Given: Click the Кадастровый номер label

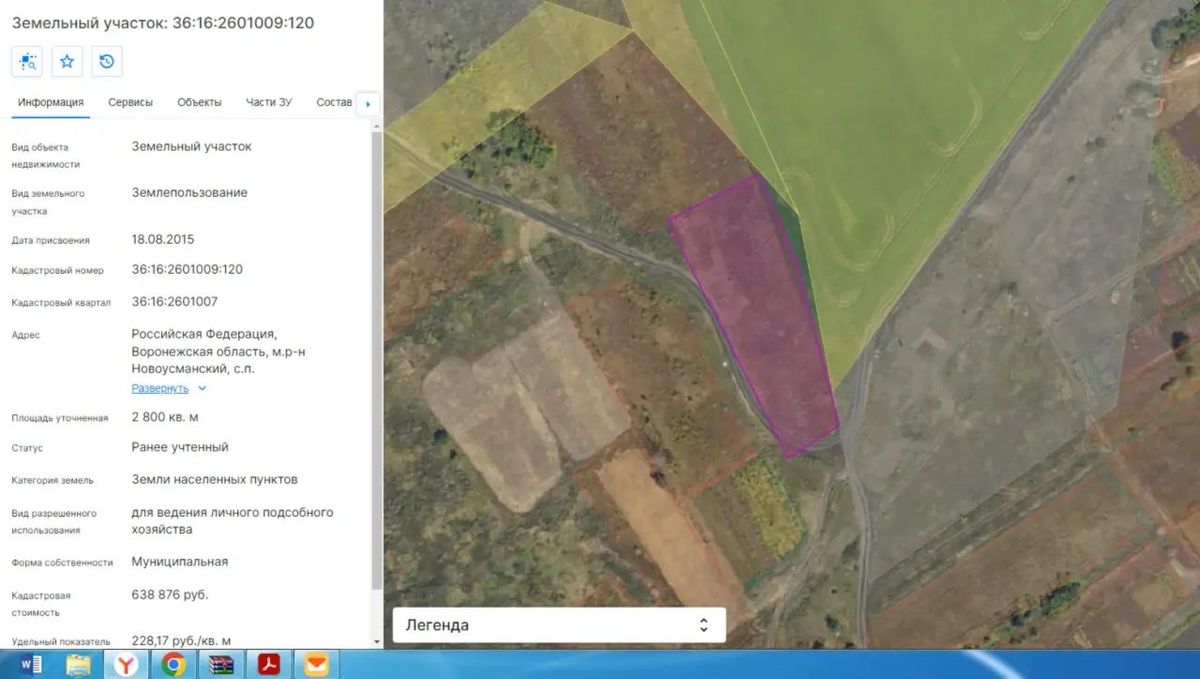Looking at the screenshot, I should tap(58, 271).
